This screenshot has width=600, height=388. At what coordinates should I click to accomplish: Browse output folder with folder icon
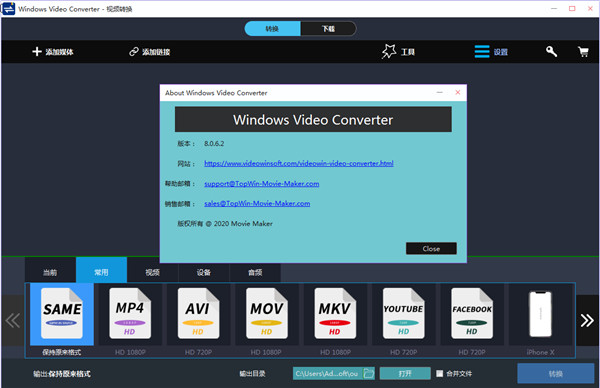point(368,373)
